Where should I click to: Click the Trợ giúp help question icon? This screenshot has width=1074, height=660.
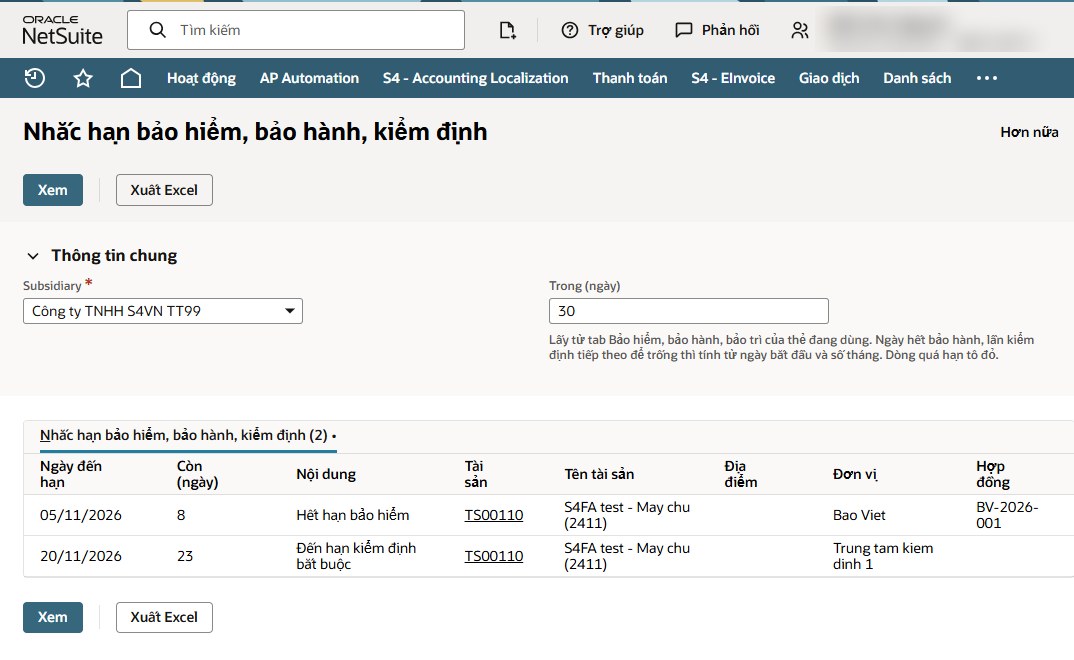point(570,30)
